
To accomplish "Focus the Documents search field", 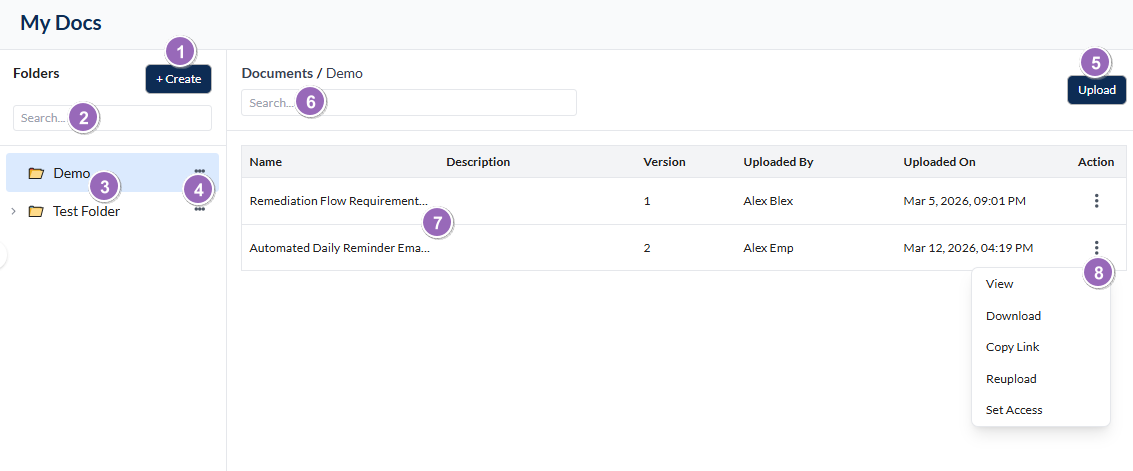I will (409, 103).
